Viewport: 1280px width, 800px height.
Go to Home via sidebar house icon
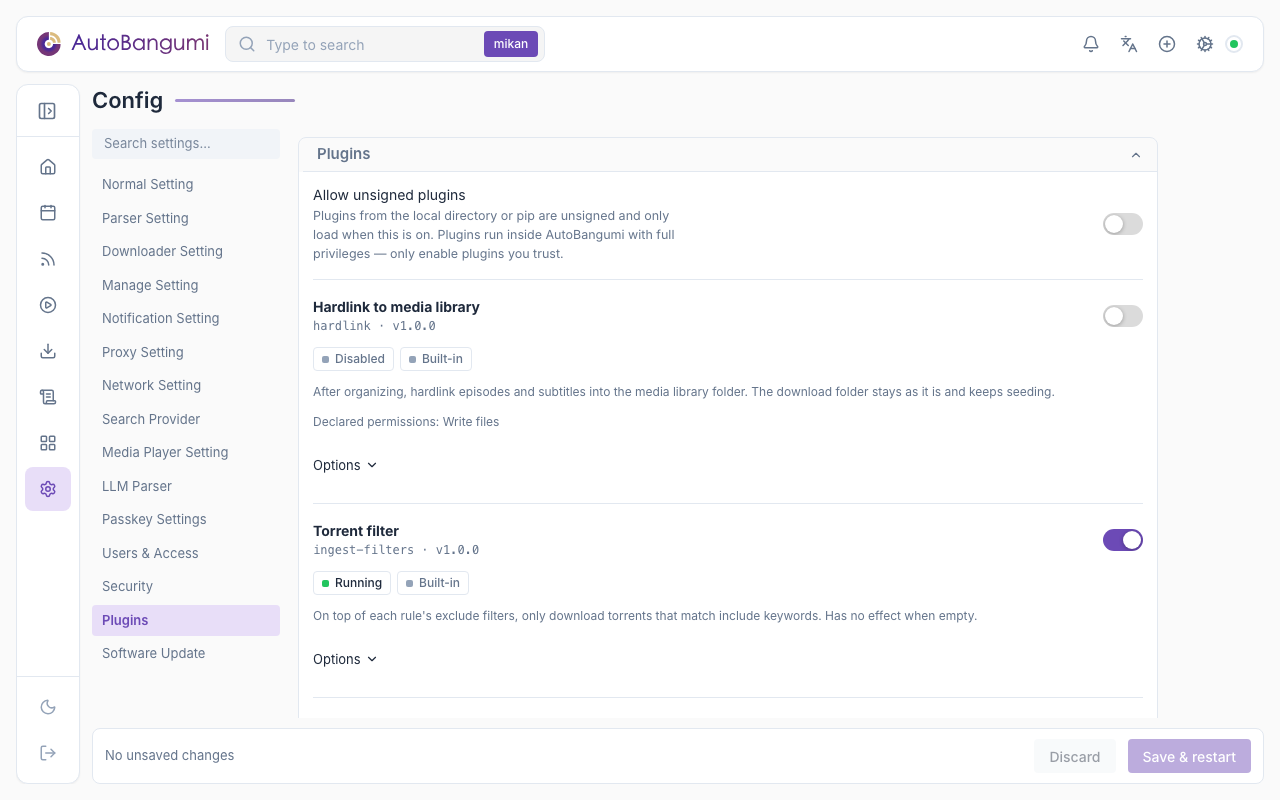(48, 167)
